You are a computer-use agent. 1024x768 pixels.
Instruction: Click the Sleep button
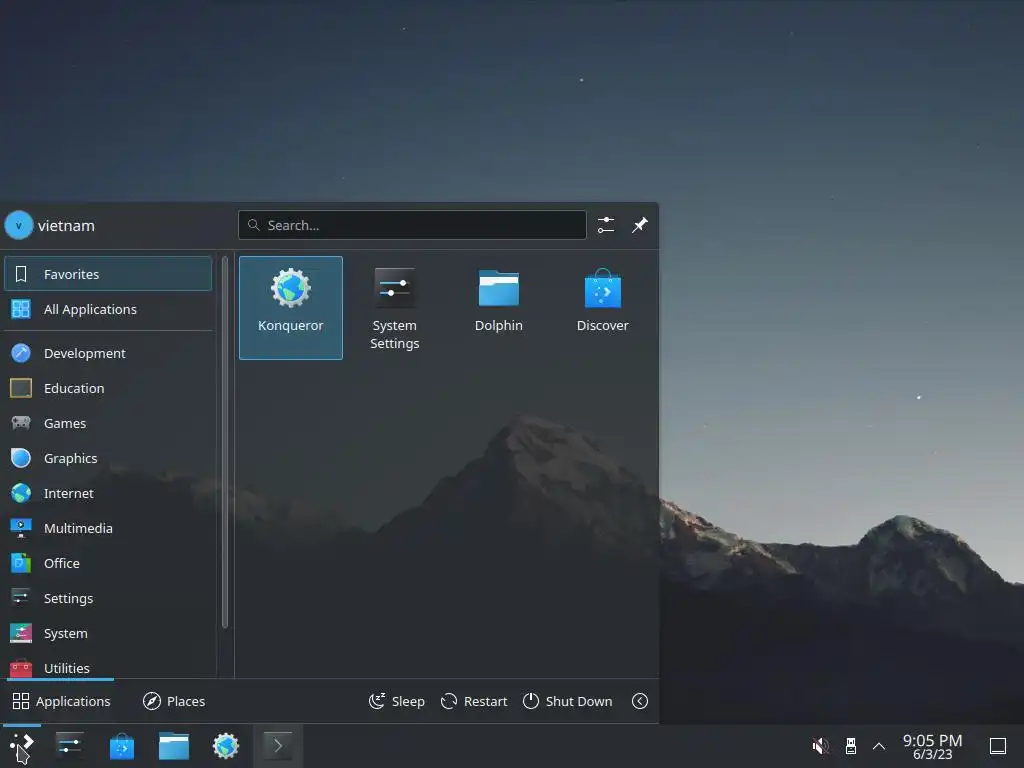tap(397, 701)
